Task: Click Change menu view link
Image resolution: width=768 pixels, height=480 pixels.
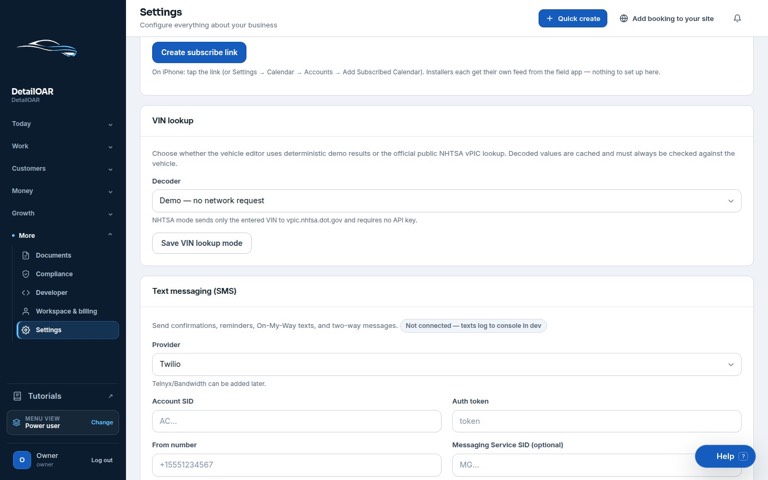Action: click(102, 422)
